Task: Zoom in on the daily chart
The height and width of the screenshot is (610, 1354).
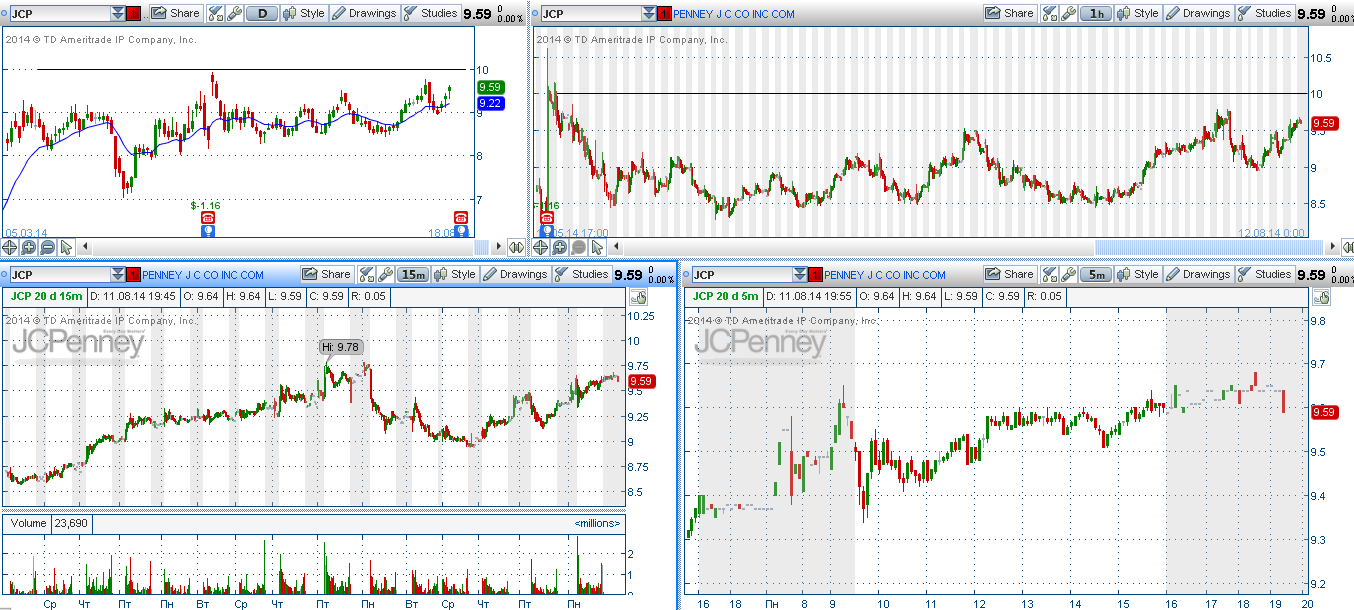Action: point(29,247)
